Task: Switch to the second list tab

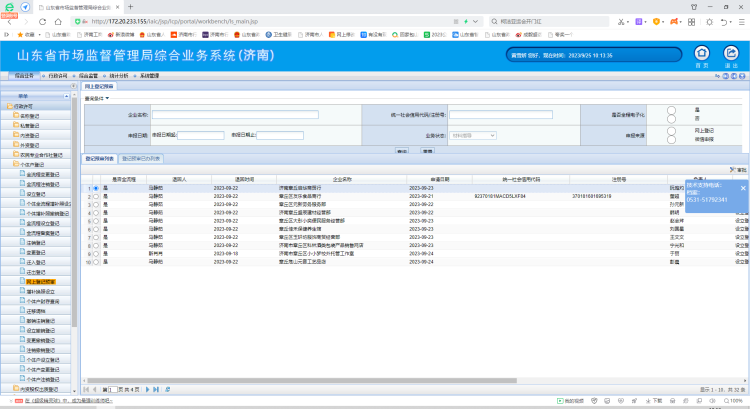Action: pyautogui.click(x=141, y=158)
